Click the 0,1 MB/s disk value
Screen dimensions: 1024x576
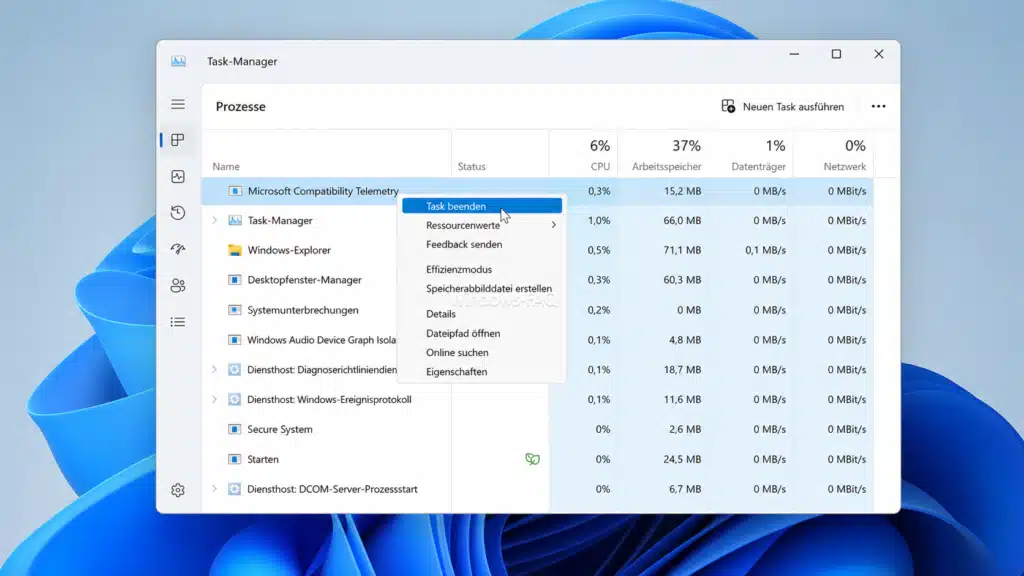[765, 250]
